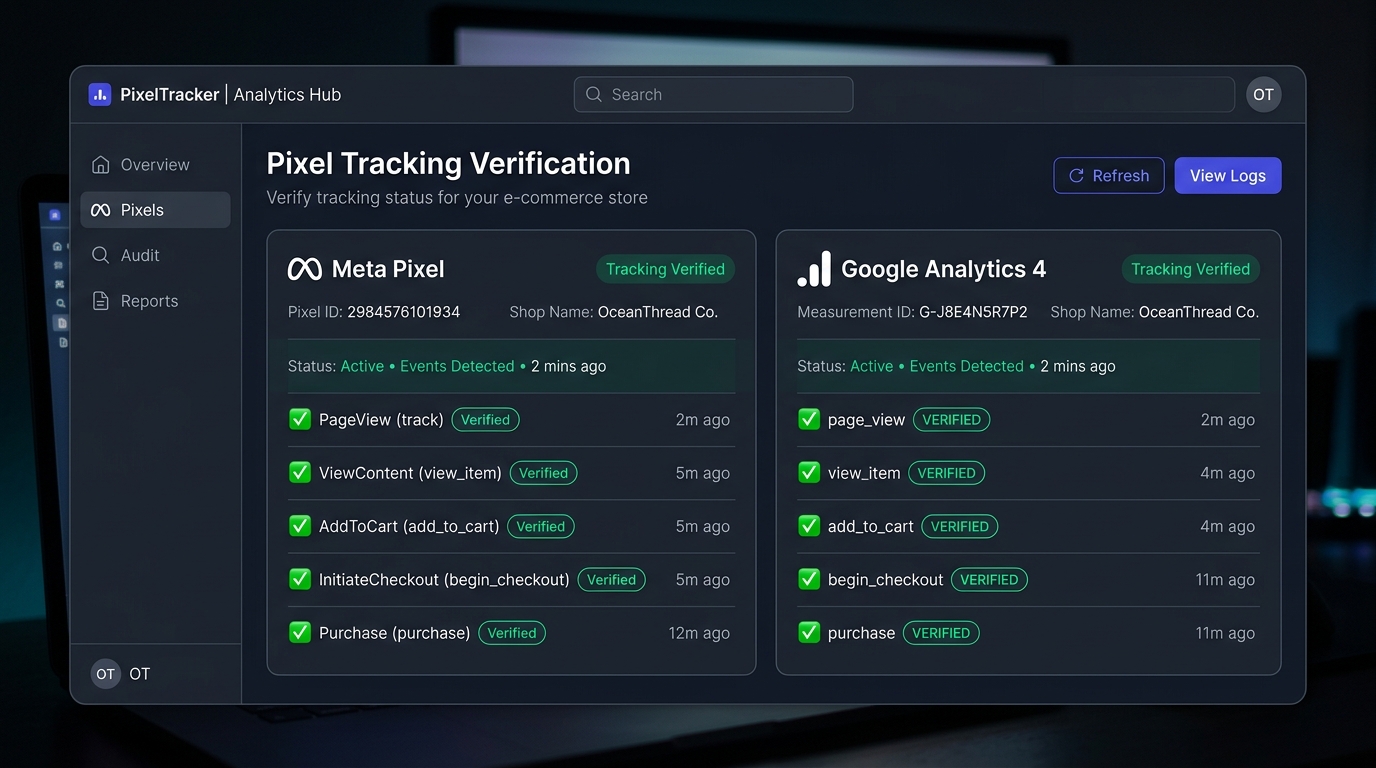Viewport: 1376px width, 768px height.
Task: Click Verified badge beside ViewContent (view_item)
Action: click(543, 473)
